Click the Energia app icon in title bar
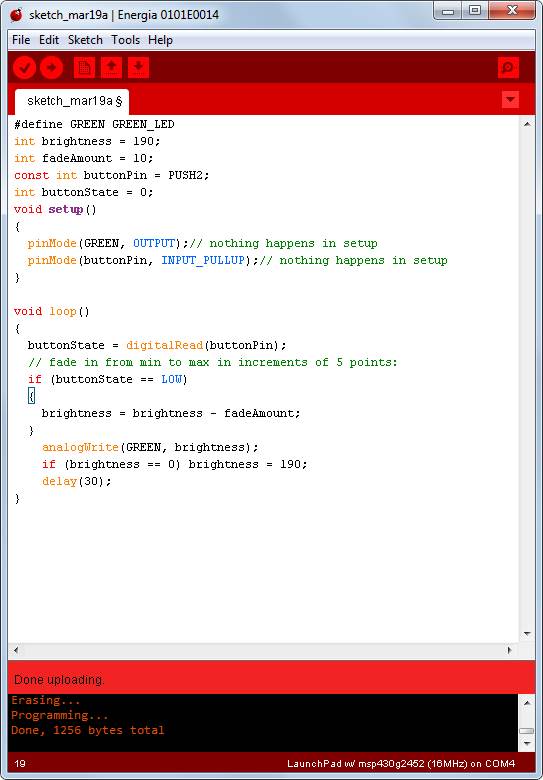 (x=16, y=15)
